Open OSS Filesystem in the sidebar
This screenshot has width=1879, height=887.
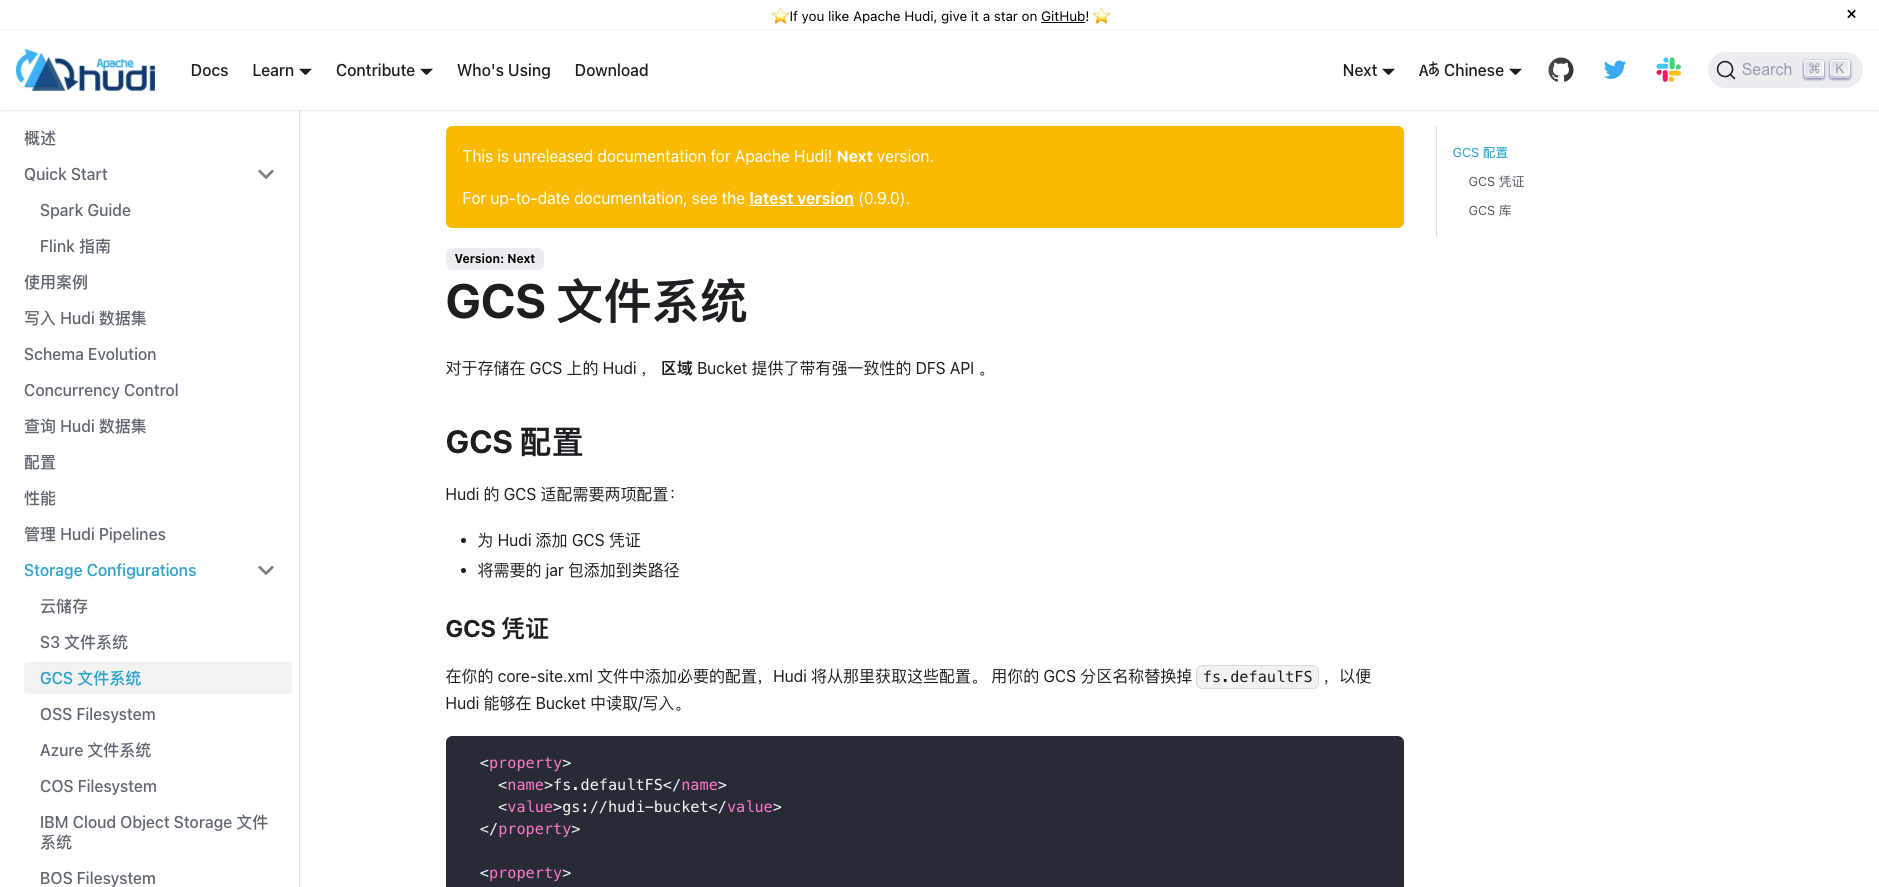pos(98,714)
